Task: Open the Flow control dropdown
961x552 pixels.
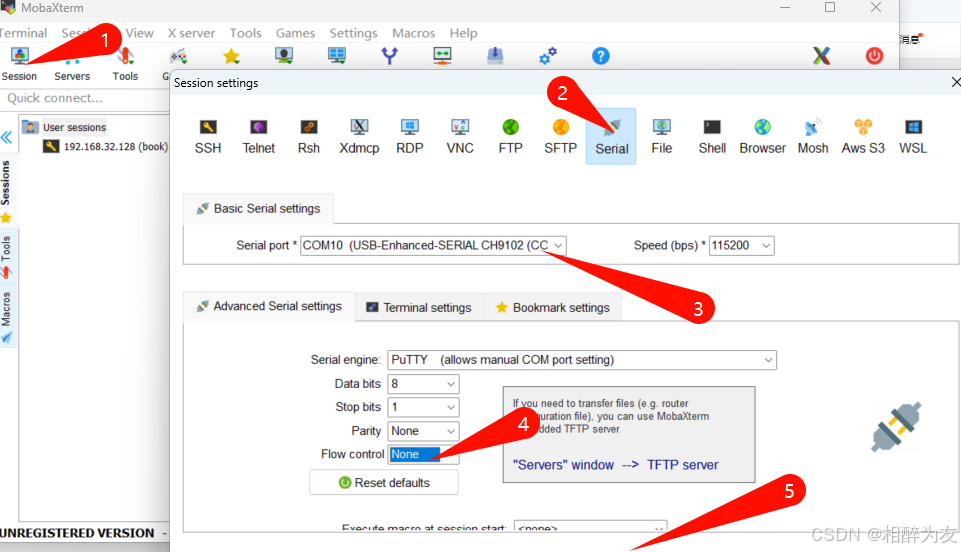Action: [424, 455]
